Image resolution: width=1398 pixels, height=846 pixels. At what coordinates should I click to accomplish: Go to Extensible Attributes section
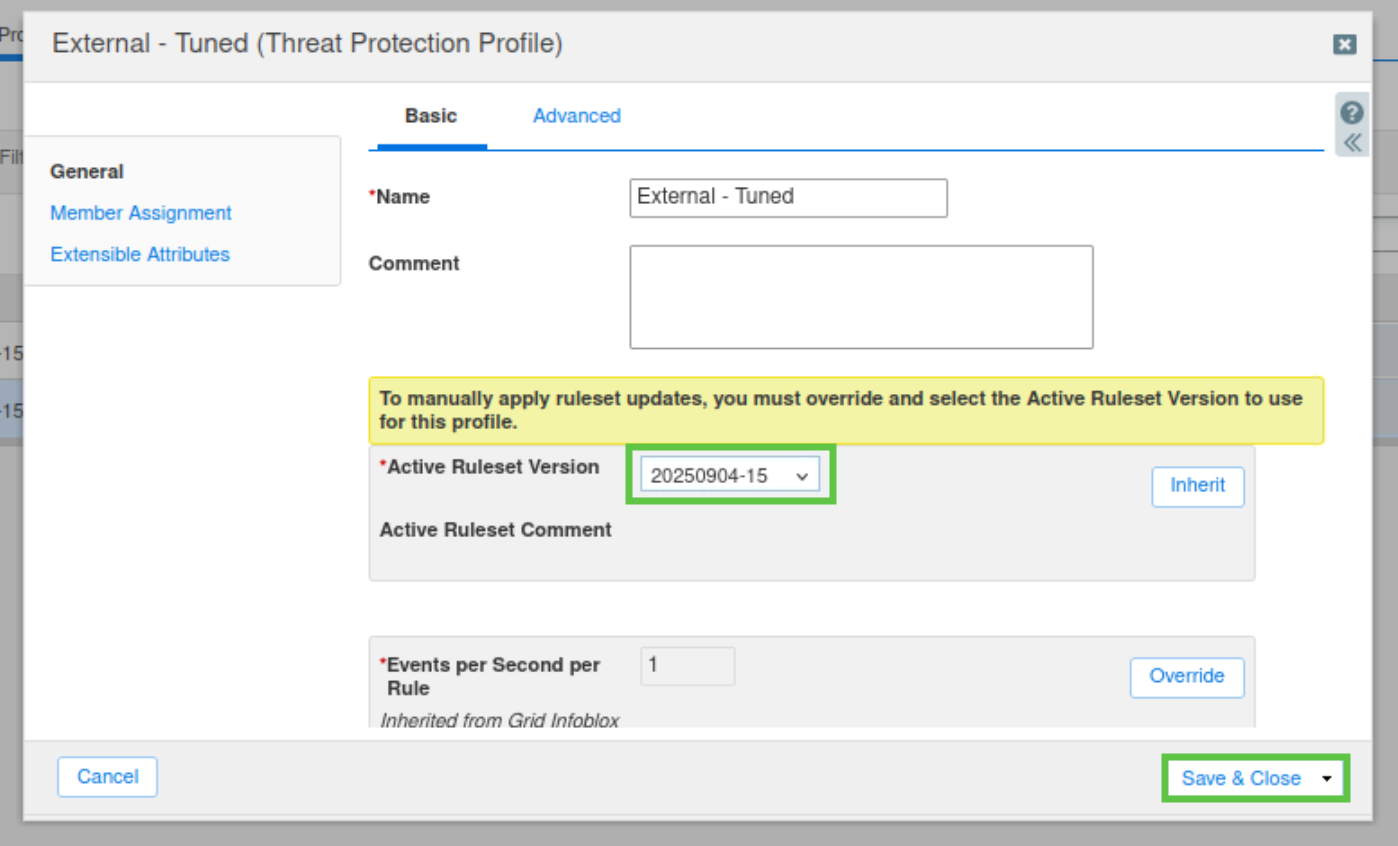point(140,254)
